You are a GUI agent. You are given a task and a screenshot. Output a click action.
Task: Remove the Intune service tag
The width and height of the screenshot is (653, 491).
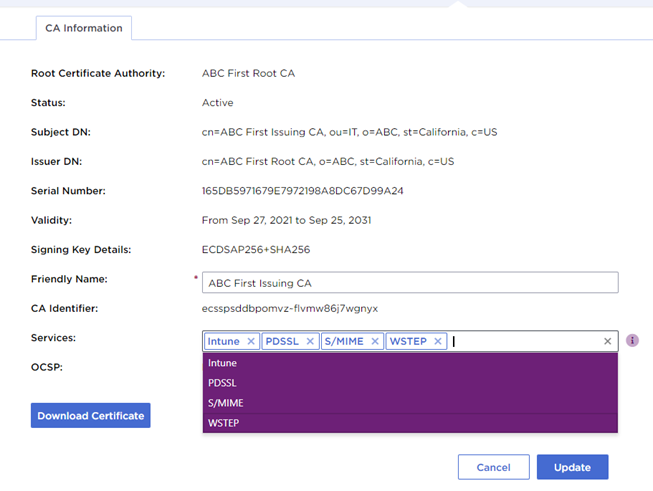pos(251,342)
